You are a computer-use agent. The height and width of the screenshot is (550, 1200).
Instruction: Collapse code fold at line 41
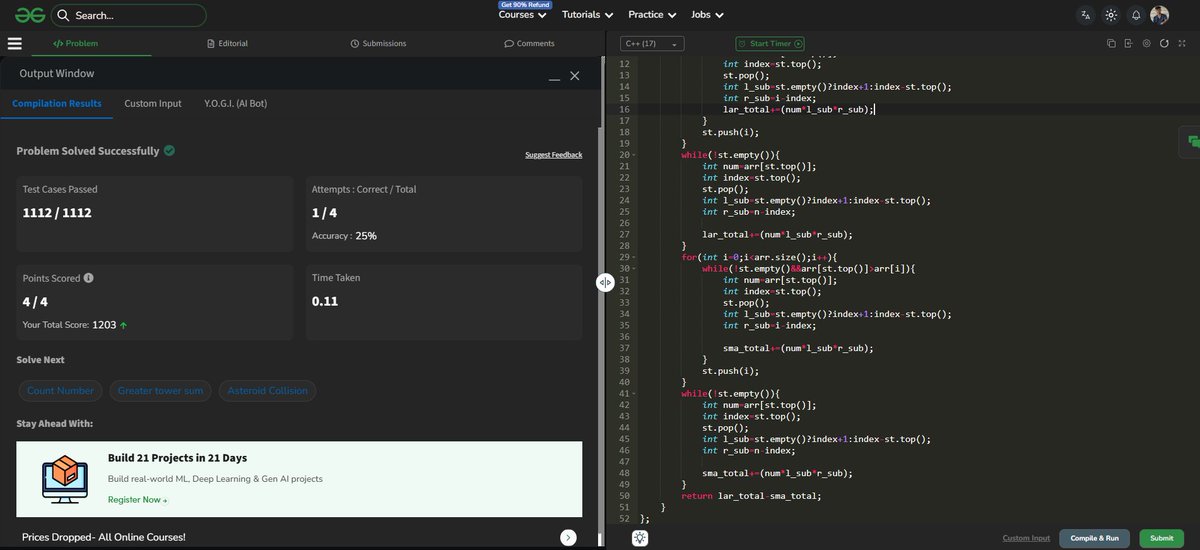click(636, 394)
